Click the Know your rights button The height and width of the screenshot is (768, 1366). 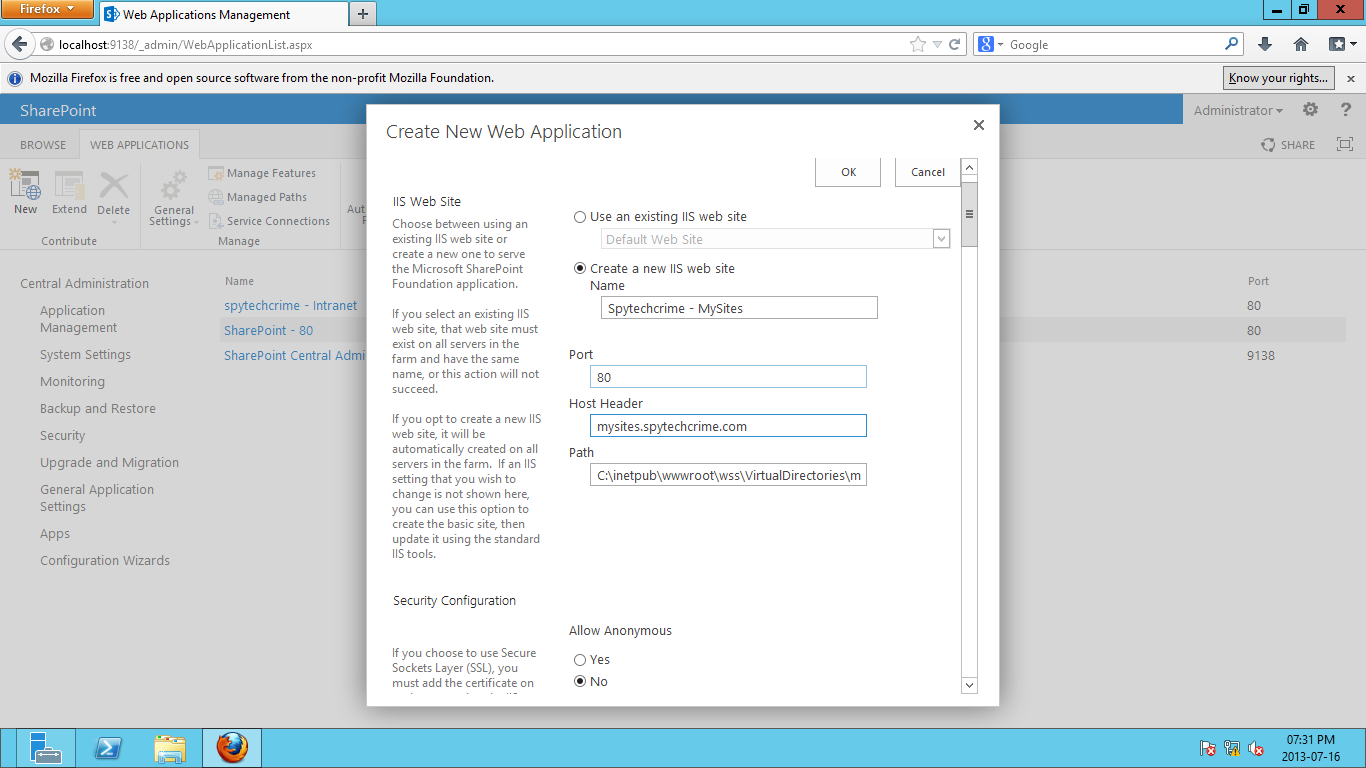pyautogui.click(x=1279, y=78)
